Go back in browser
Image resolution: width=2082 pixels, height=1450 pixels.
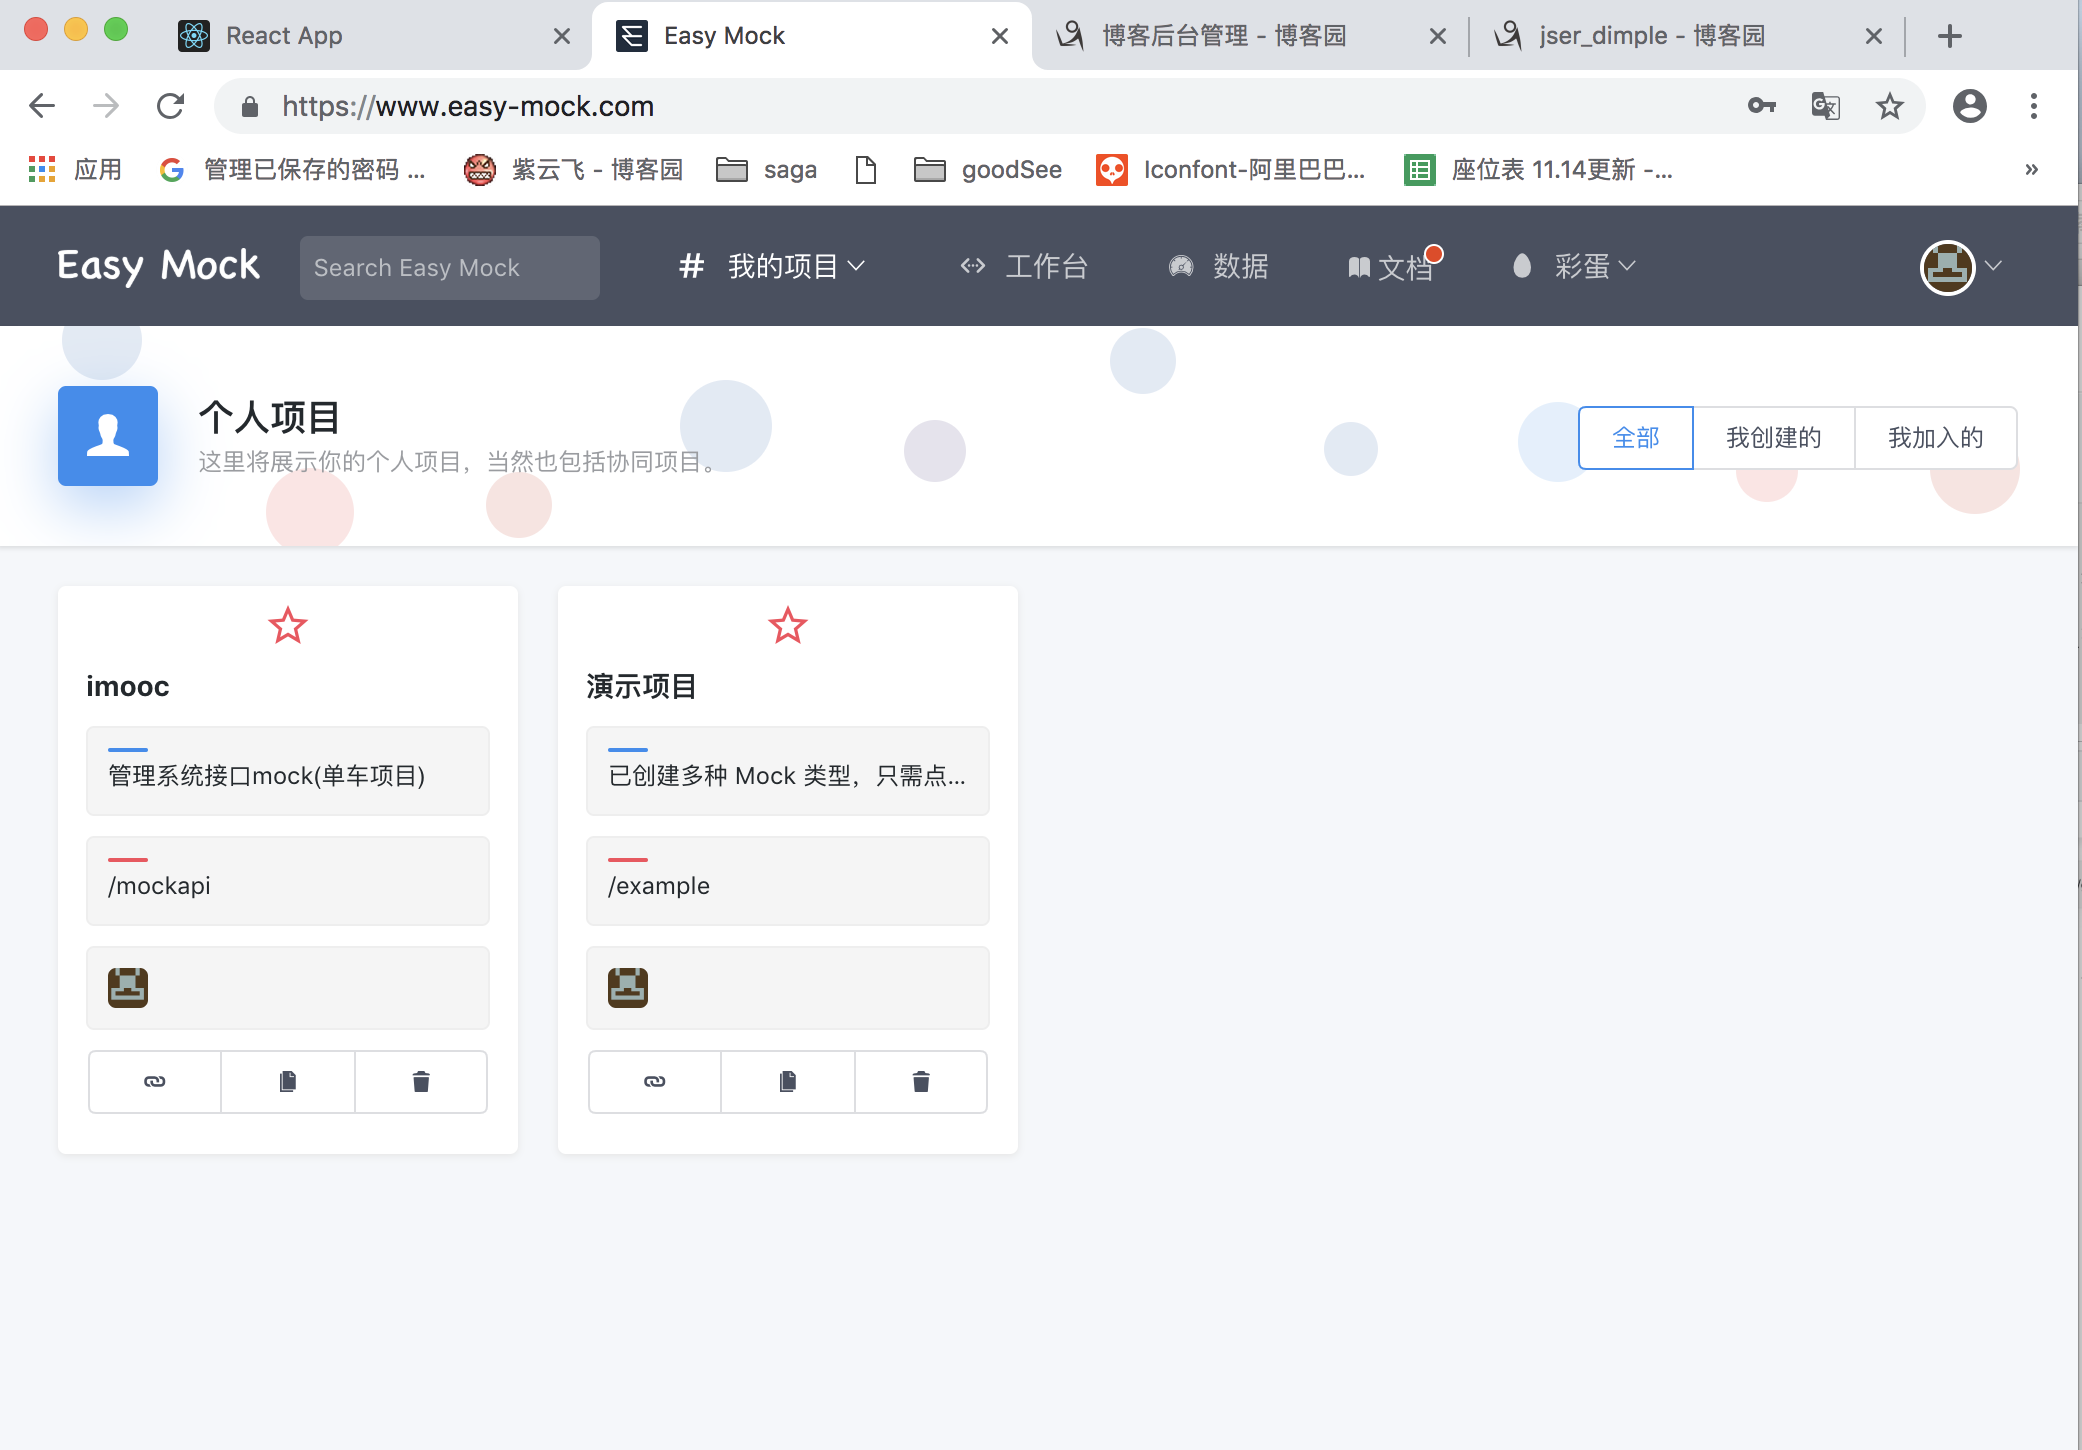pos(42,106)
